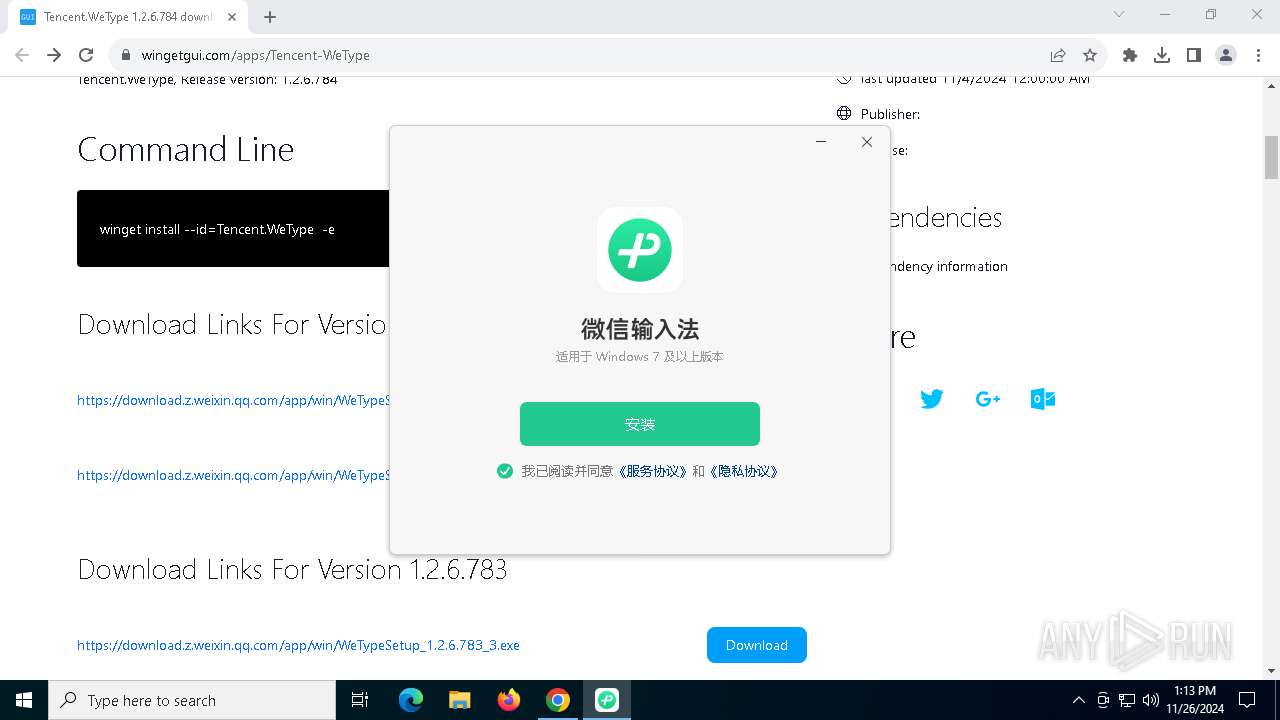Open Windows Start menu
This screenshot has width=1280, height=720.
pyautogui.click(x=24, y=700)
